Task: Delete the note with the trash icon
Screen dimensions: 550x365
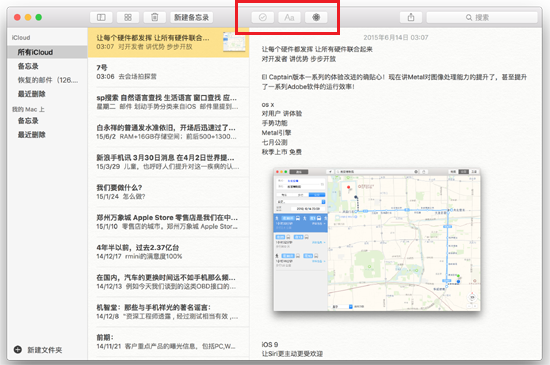Action: click(155, 17)
